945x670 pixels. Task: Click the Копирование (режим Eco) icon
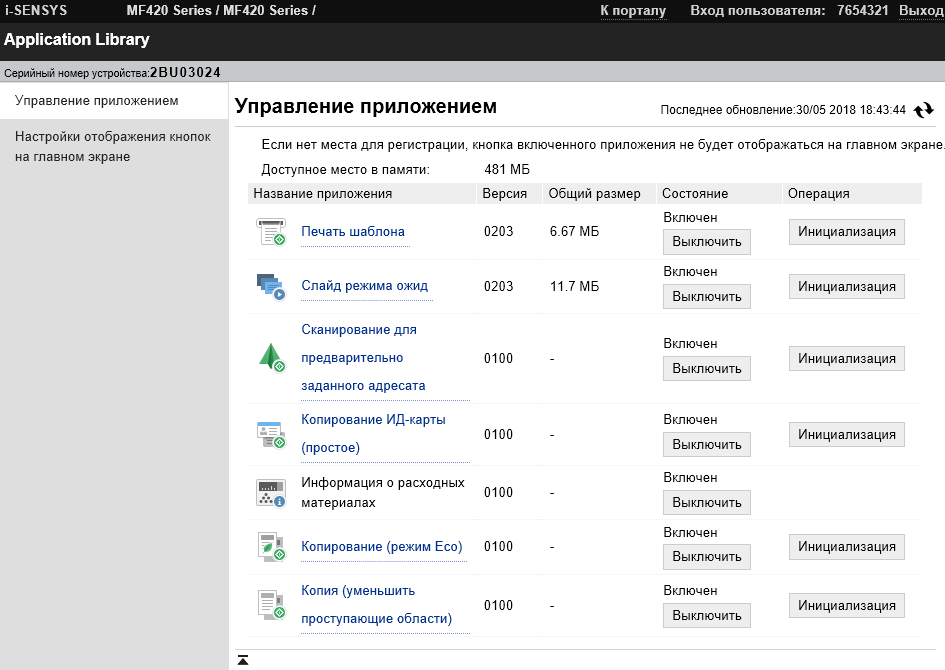pos(271,546)
